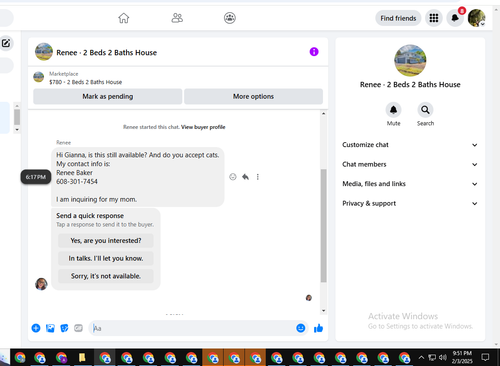The image size is (500, 366).
Task: Click chat scrollbar down arrow
Action: click(x=323, y=311)
